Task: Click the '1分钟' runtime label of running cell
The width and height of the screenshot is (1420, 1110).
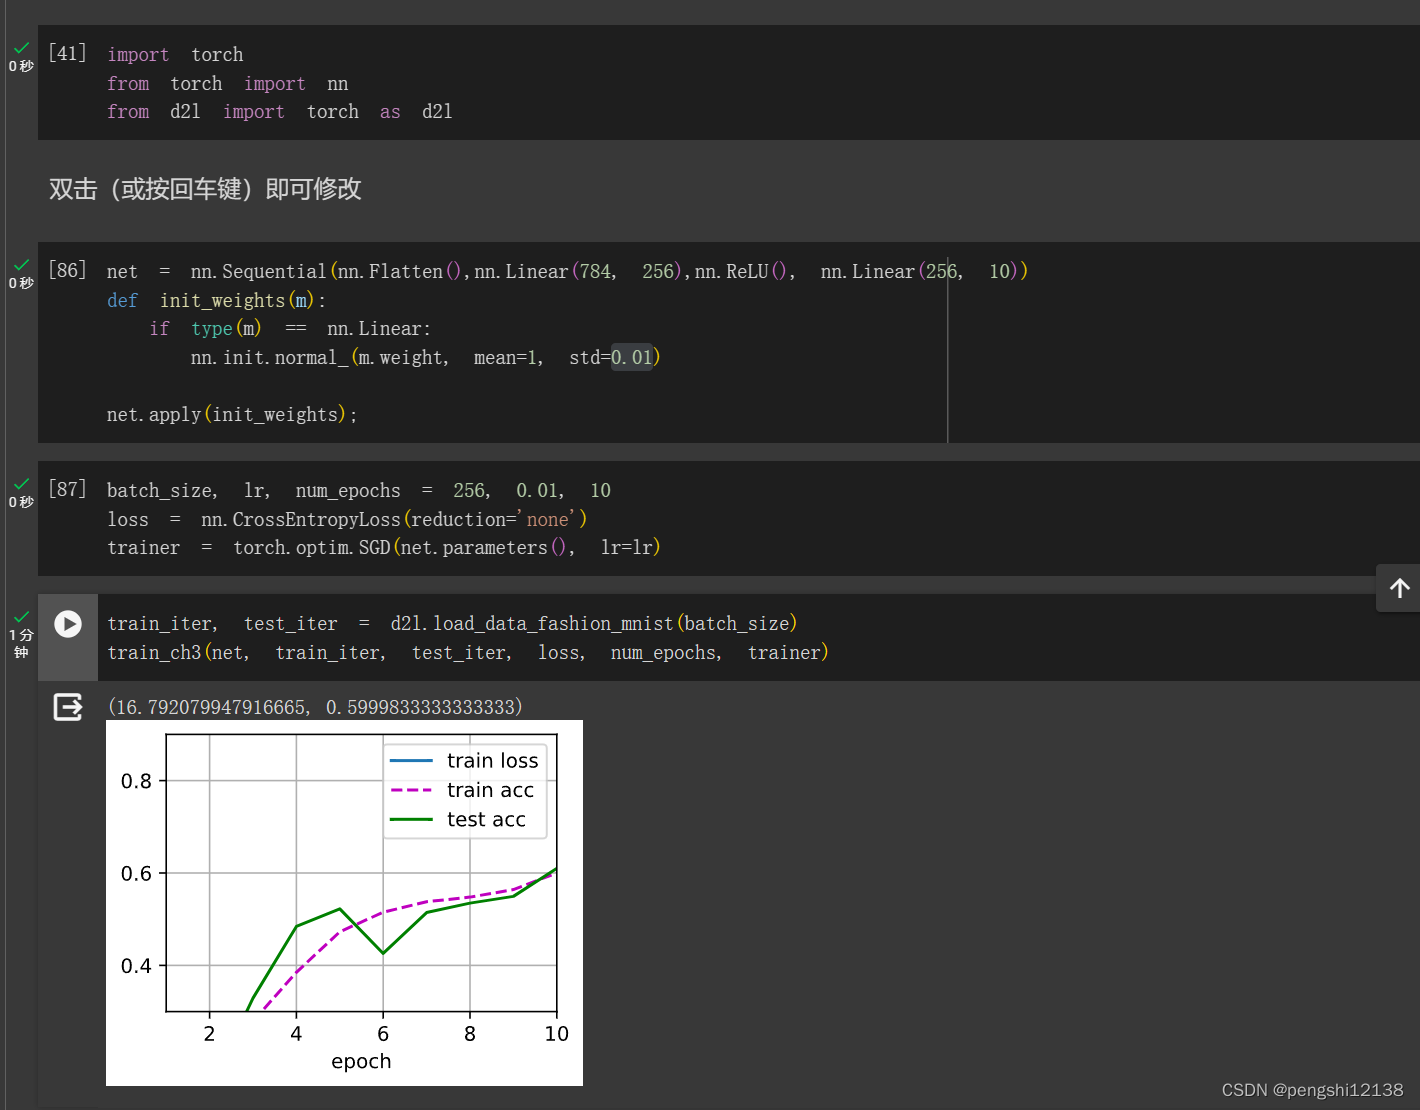Action: [x=21, y=643]
